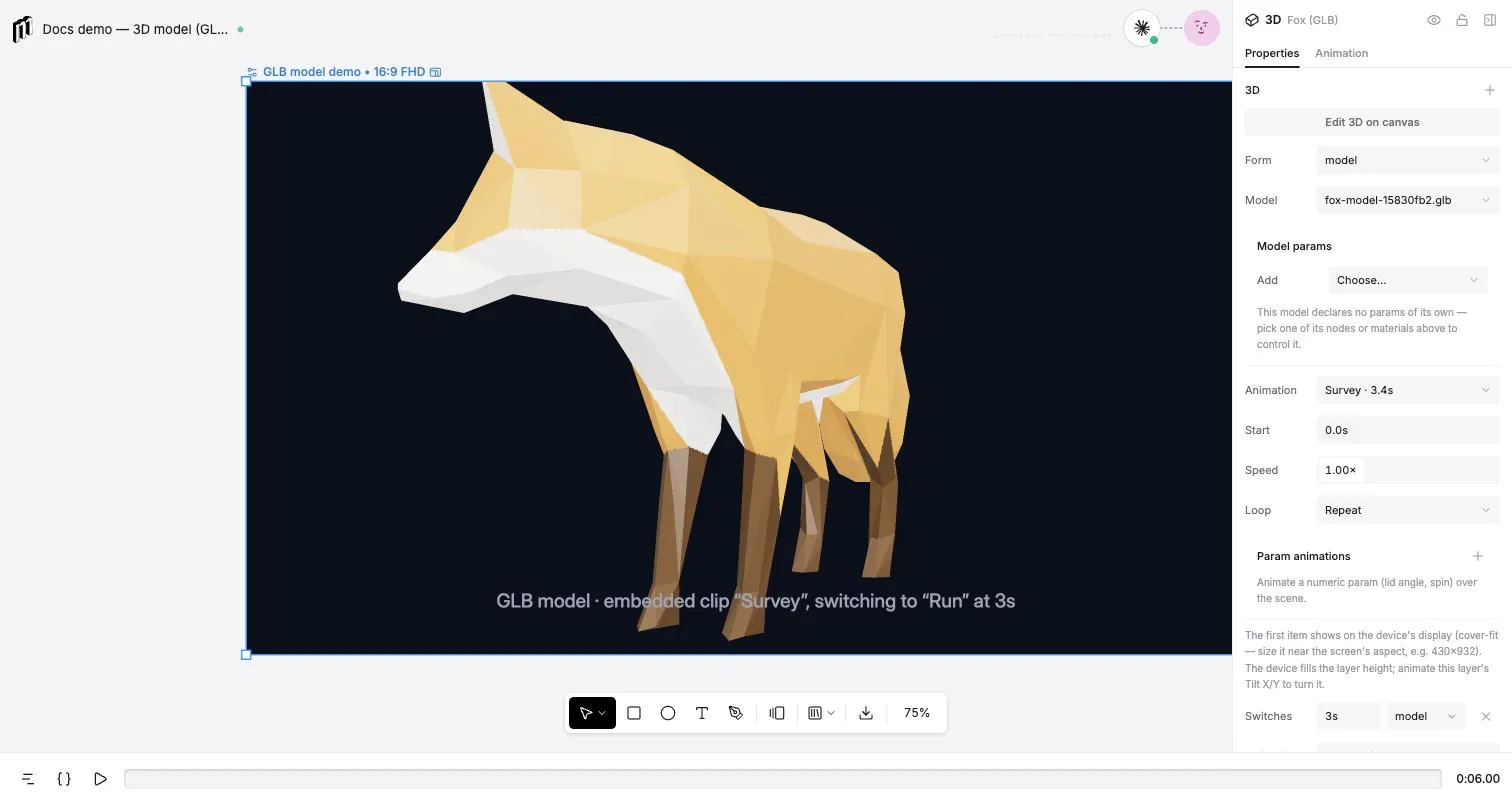Screen dimensions: 1512x805
Task: Click the 3D cube layer type icon
Action: pos(1252,20)
